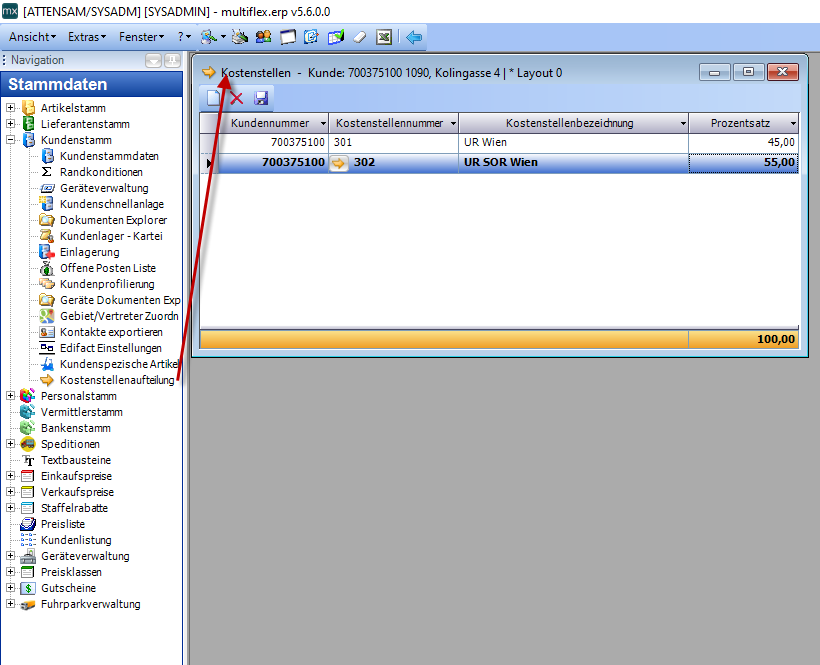The height and width of the screenshot is (665, 820).
Task: Expand the Verkaufspreise tree node
Action: coord(11,492)
